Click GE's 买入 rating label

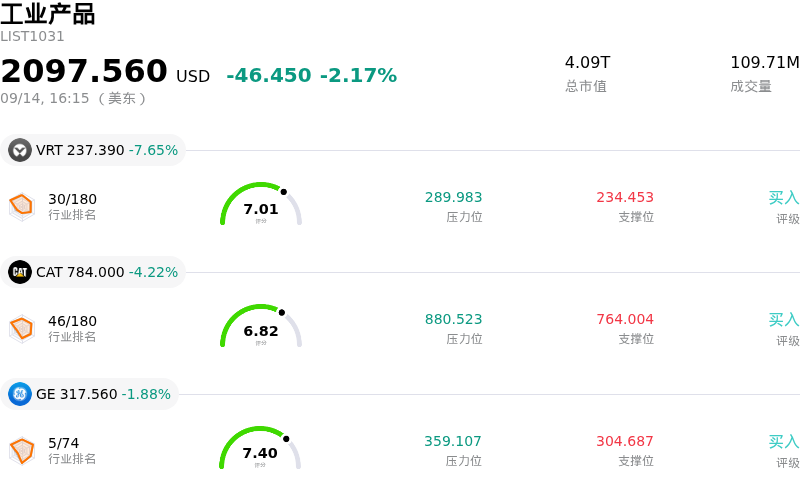[784, 442]
